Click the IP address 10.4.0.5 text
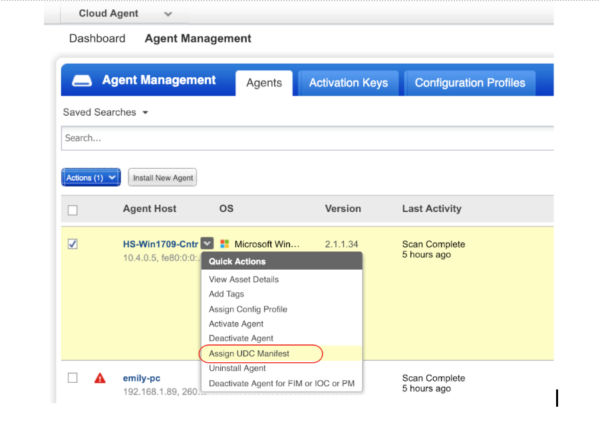 (x=140, y=258)
